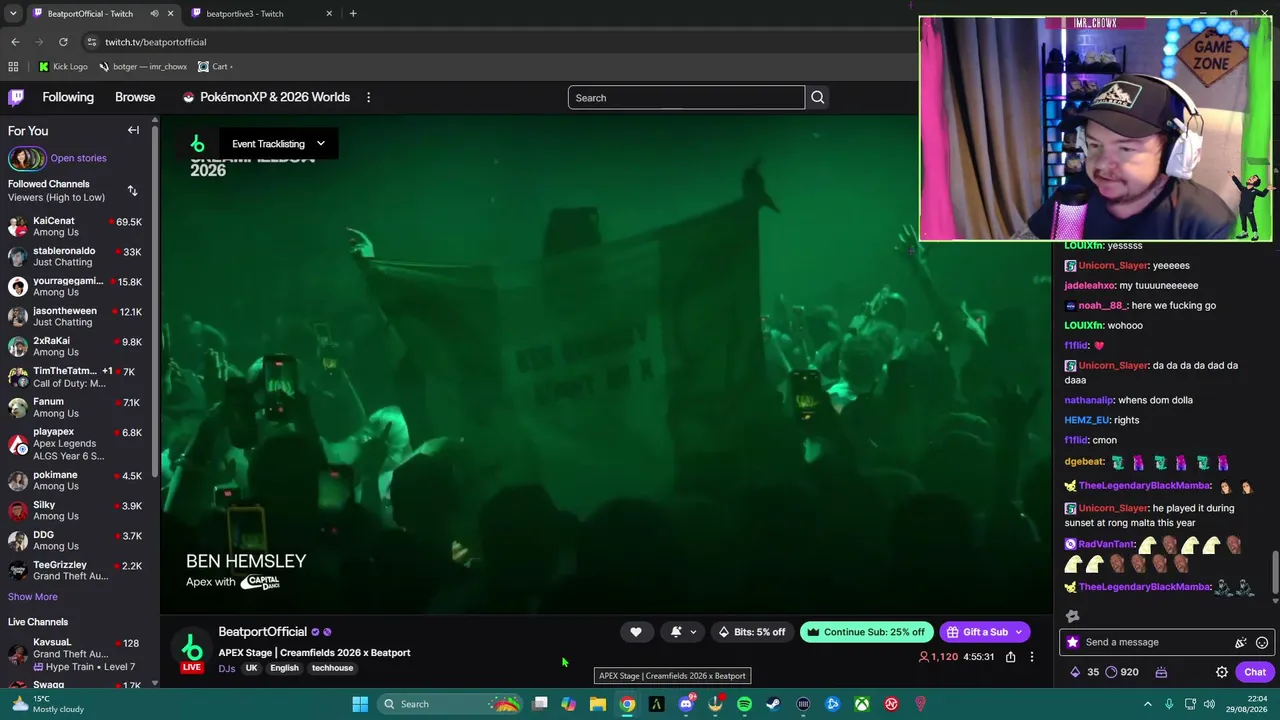This screenshot has height=720, width=1280.
Task: Launch Steam from the taskbar
Action: [x=773, y=704]
